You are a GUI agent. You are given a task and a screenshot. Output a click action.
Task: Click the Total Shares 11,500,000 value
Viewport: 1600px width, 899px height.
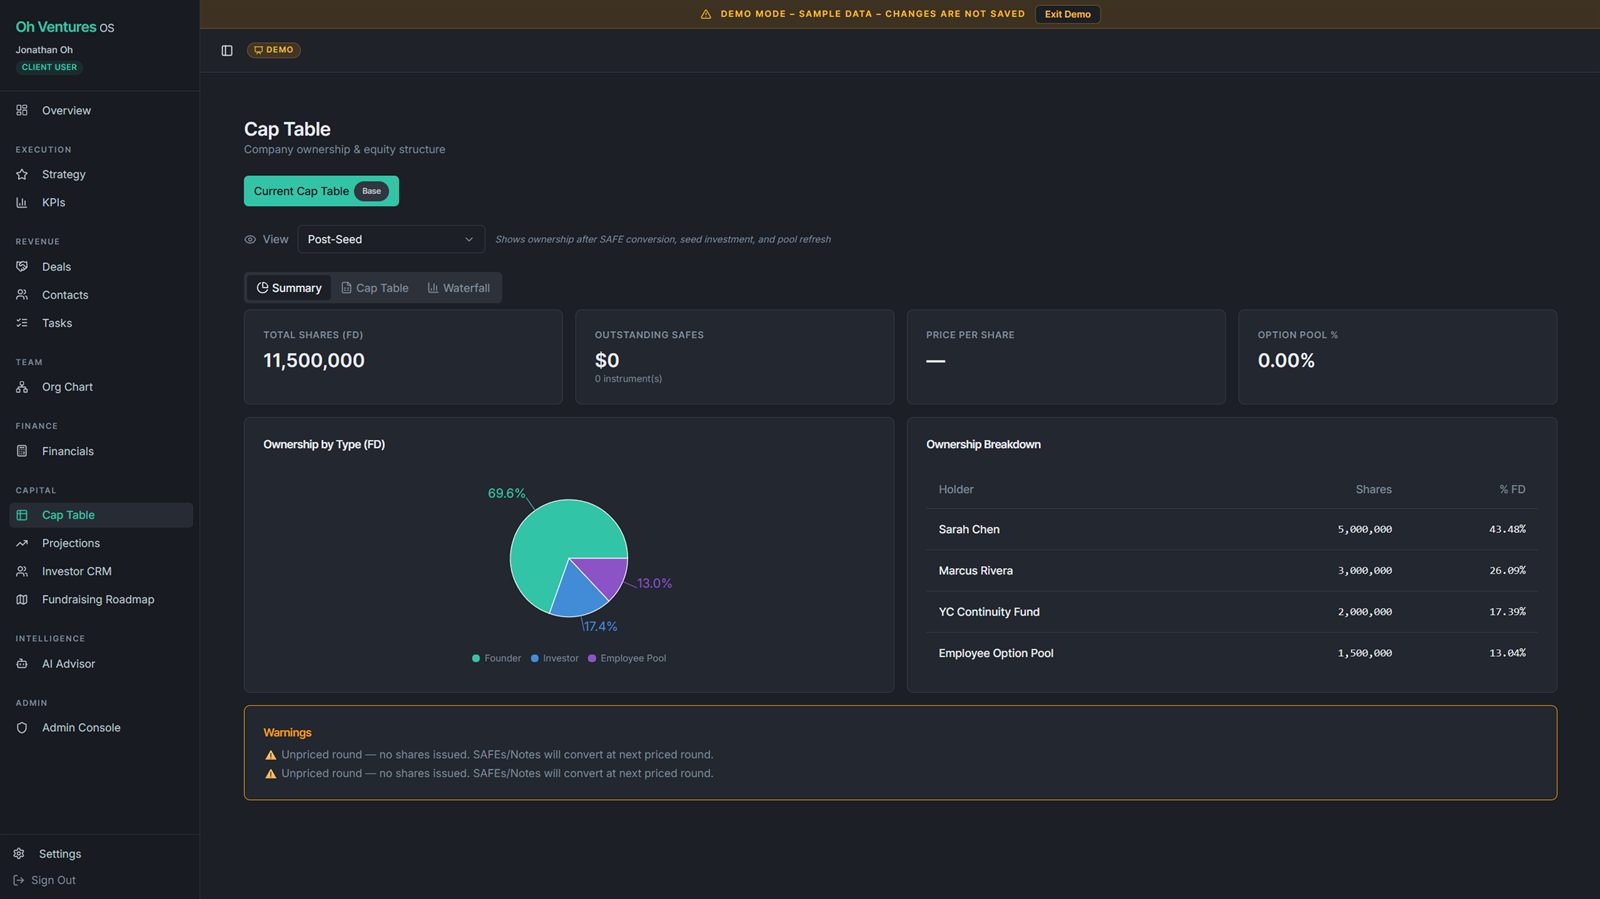point(314,360)
